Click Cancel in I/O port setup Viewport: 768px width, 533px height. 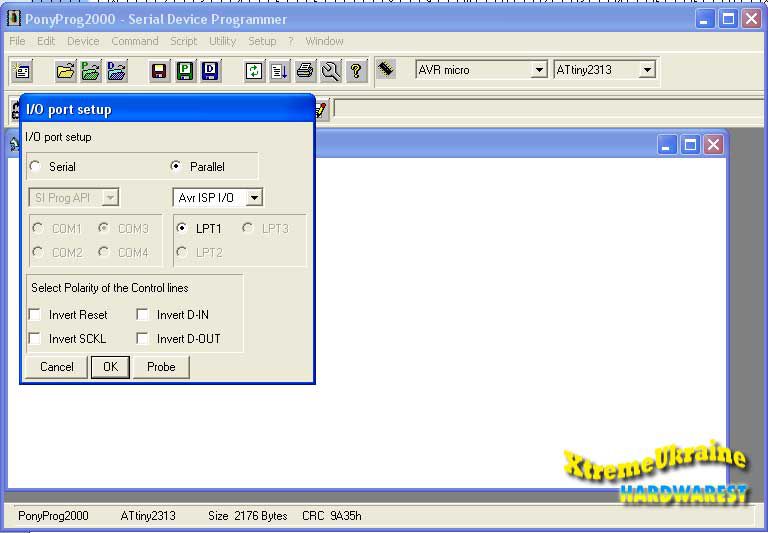(x=56, y=367)
